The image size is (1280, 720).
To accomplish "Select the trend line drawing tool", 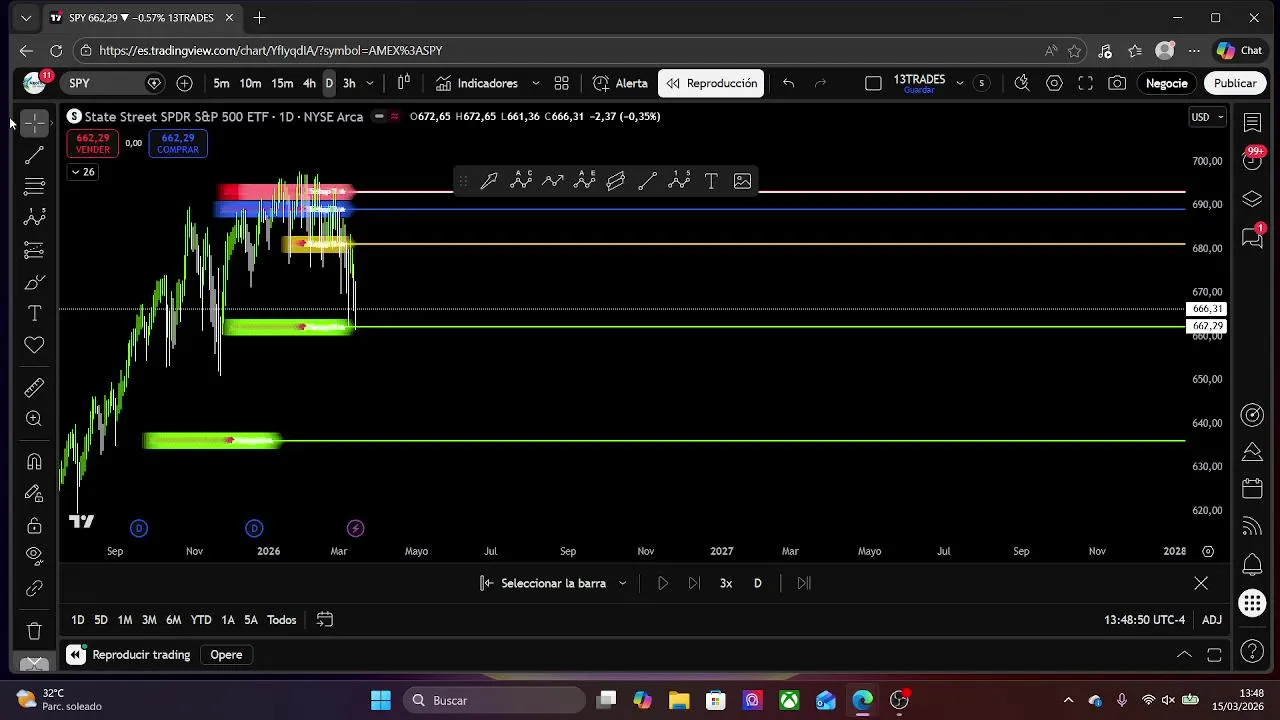I will tap(34, 155).
